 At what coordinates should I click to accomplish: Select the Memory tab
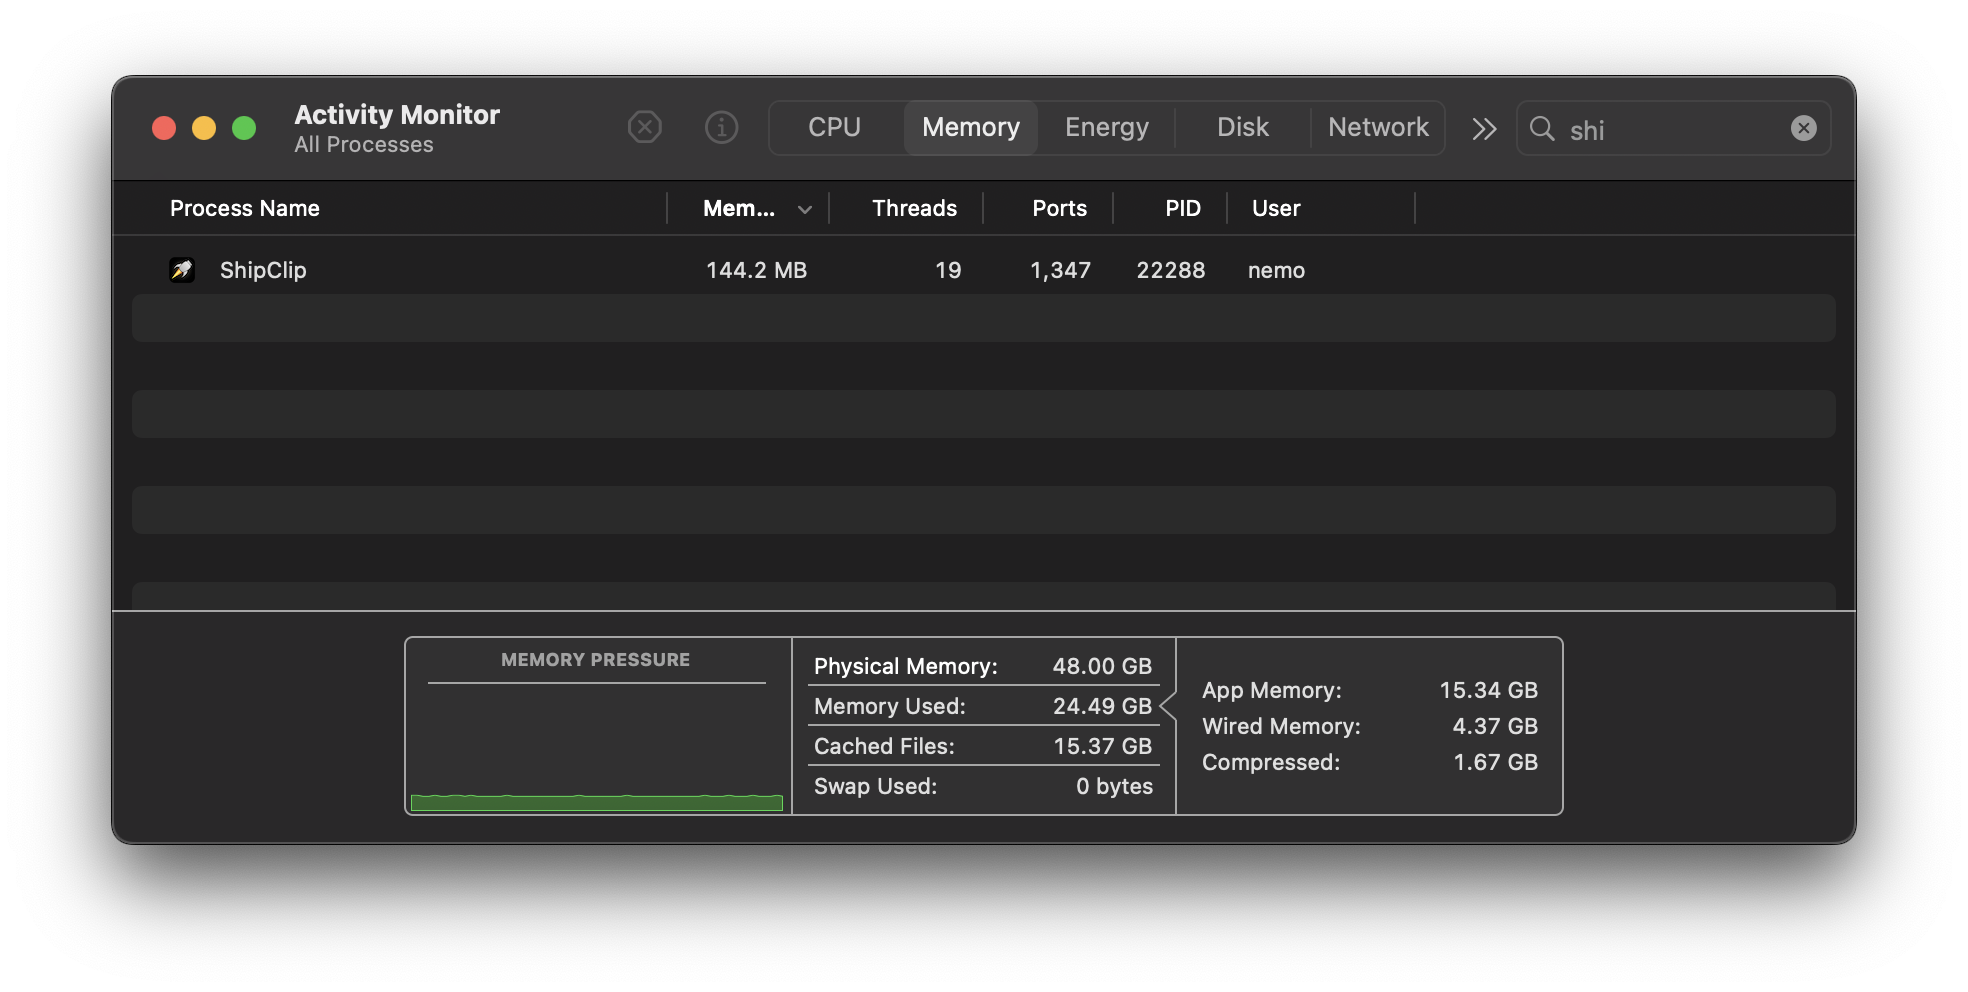click(x=970, y=128)
